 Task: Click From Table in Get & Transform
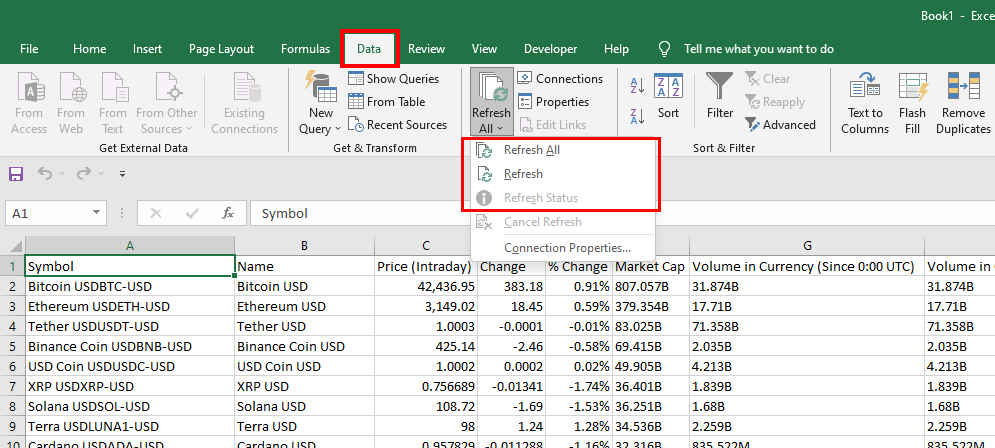coord(386,102)
